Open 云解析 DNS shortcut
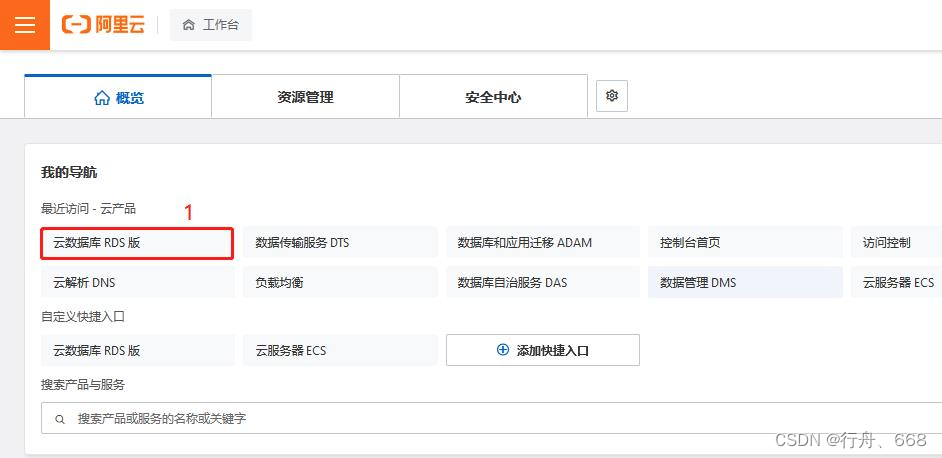The image size is (942, 458). pos(138,282)
